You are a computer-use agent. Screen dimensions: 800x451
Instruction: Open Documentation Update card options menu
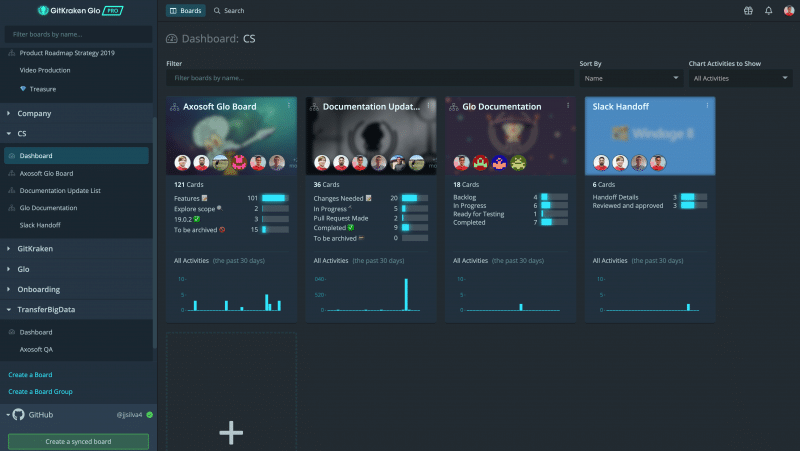(429, 106)
